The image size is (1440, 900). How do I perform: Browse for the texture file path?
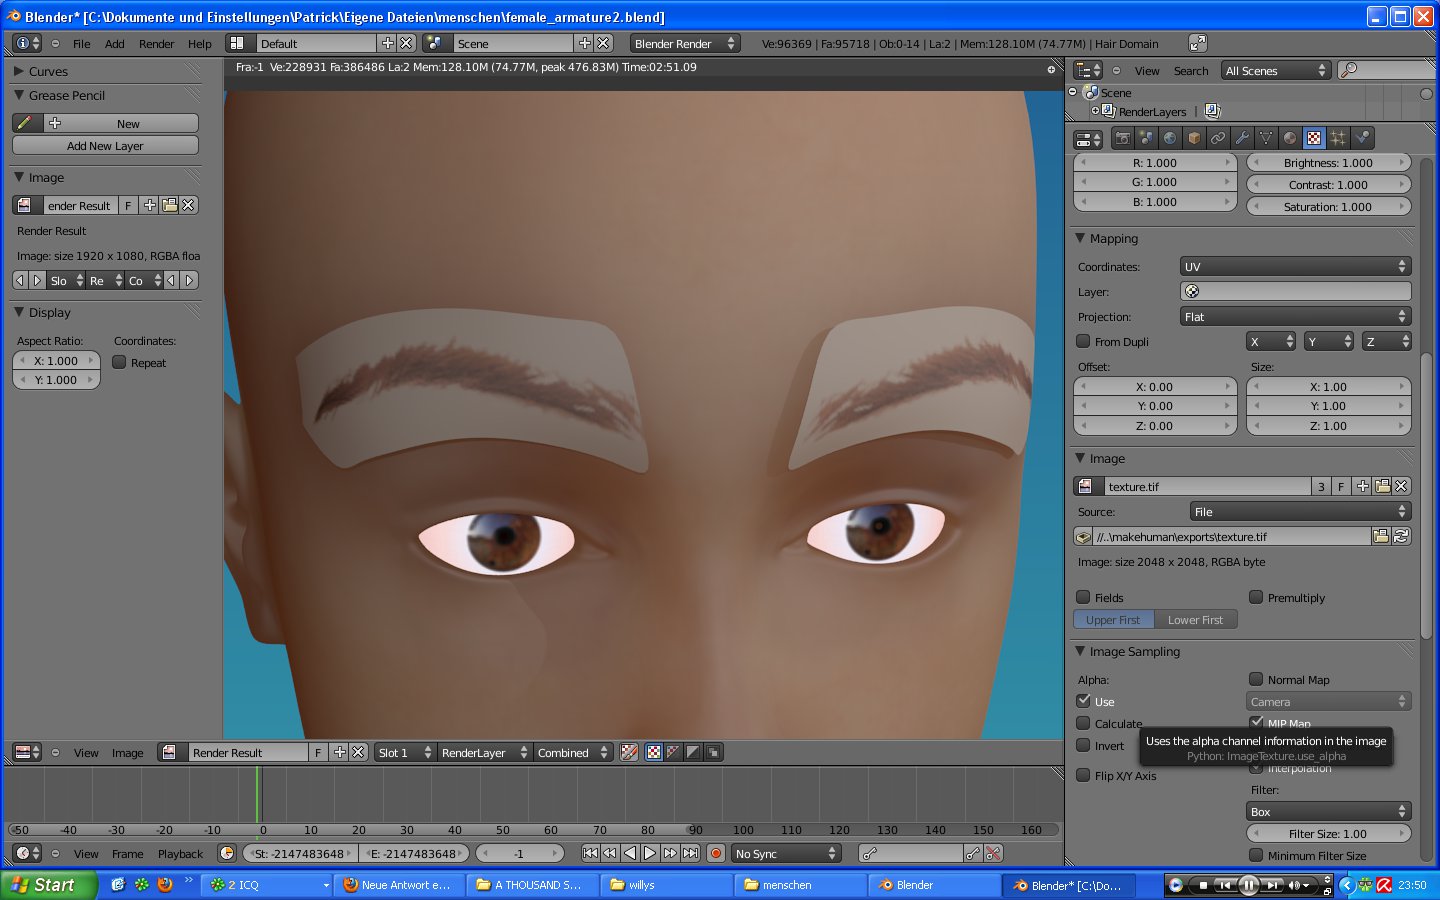pyautogui.click(x=1381, y=536)
